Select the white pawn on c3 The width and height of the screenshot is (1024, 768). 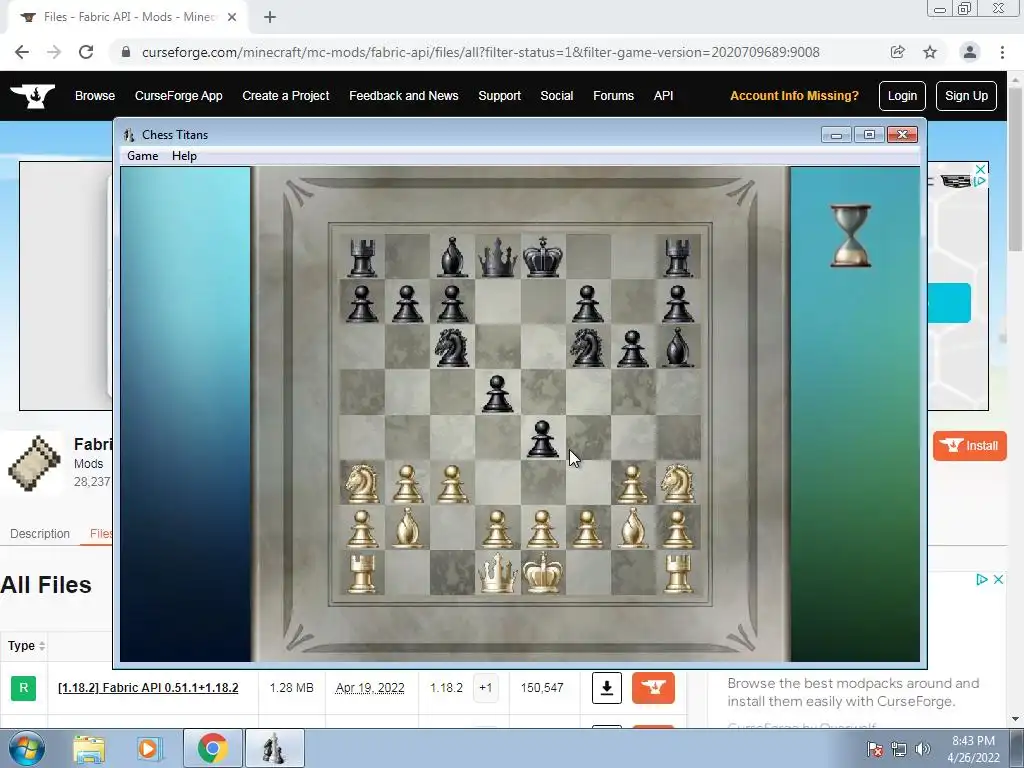click(453, 483)
